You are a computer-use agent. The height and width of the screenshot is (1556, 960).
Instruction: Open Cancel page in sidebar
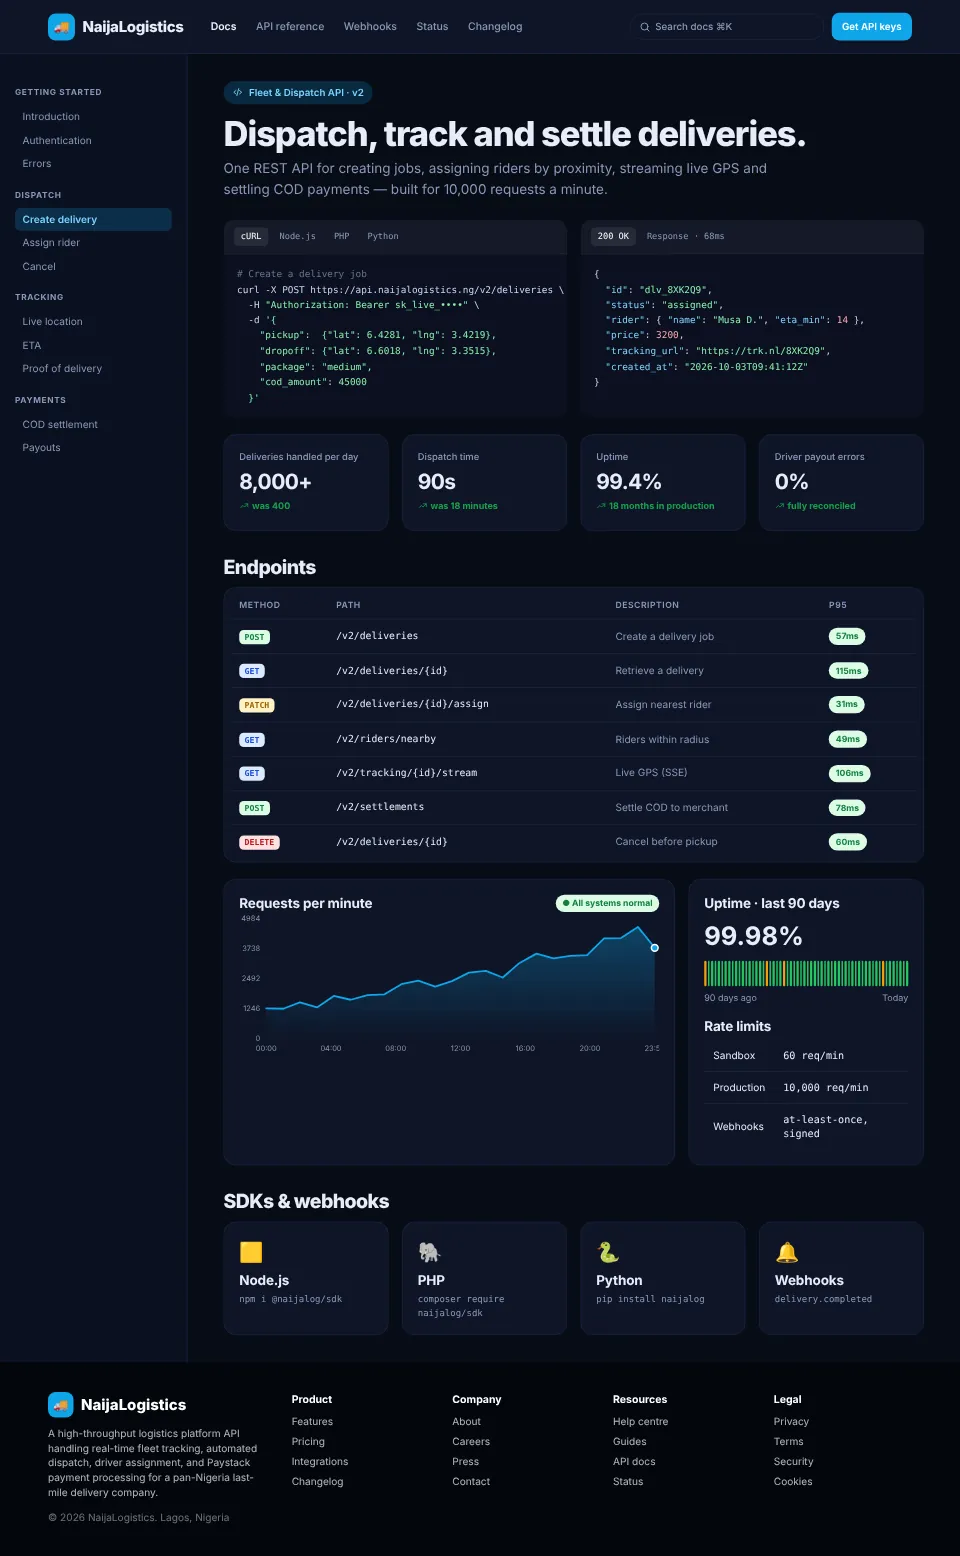tap(93, 267)
